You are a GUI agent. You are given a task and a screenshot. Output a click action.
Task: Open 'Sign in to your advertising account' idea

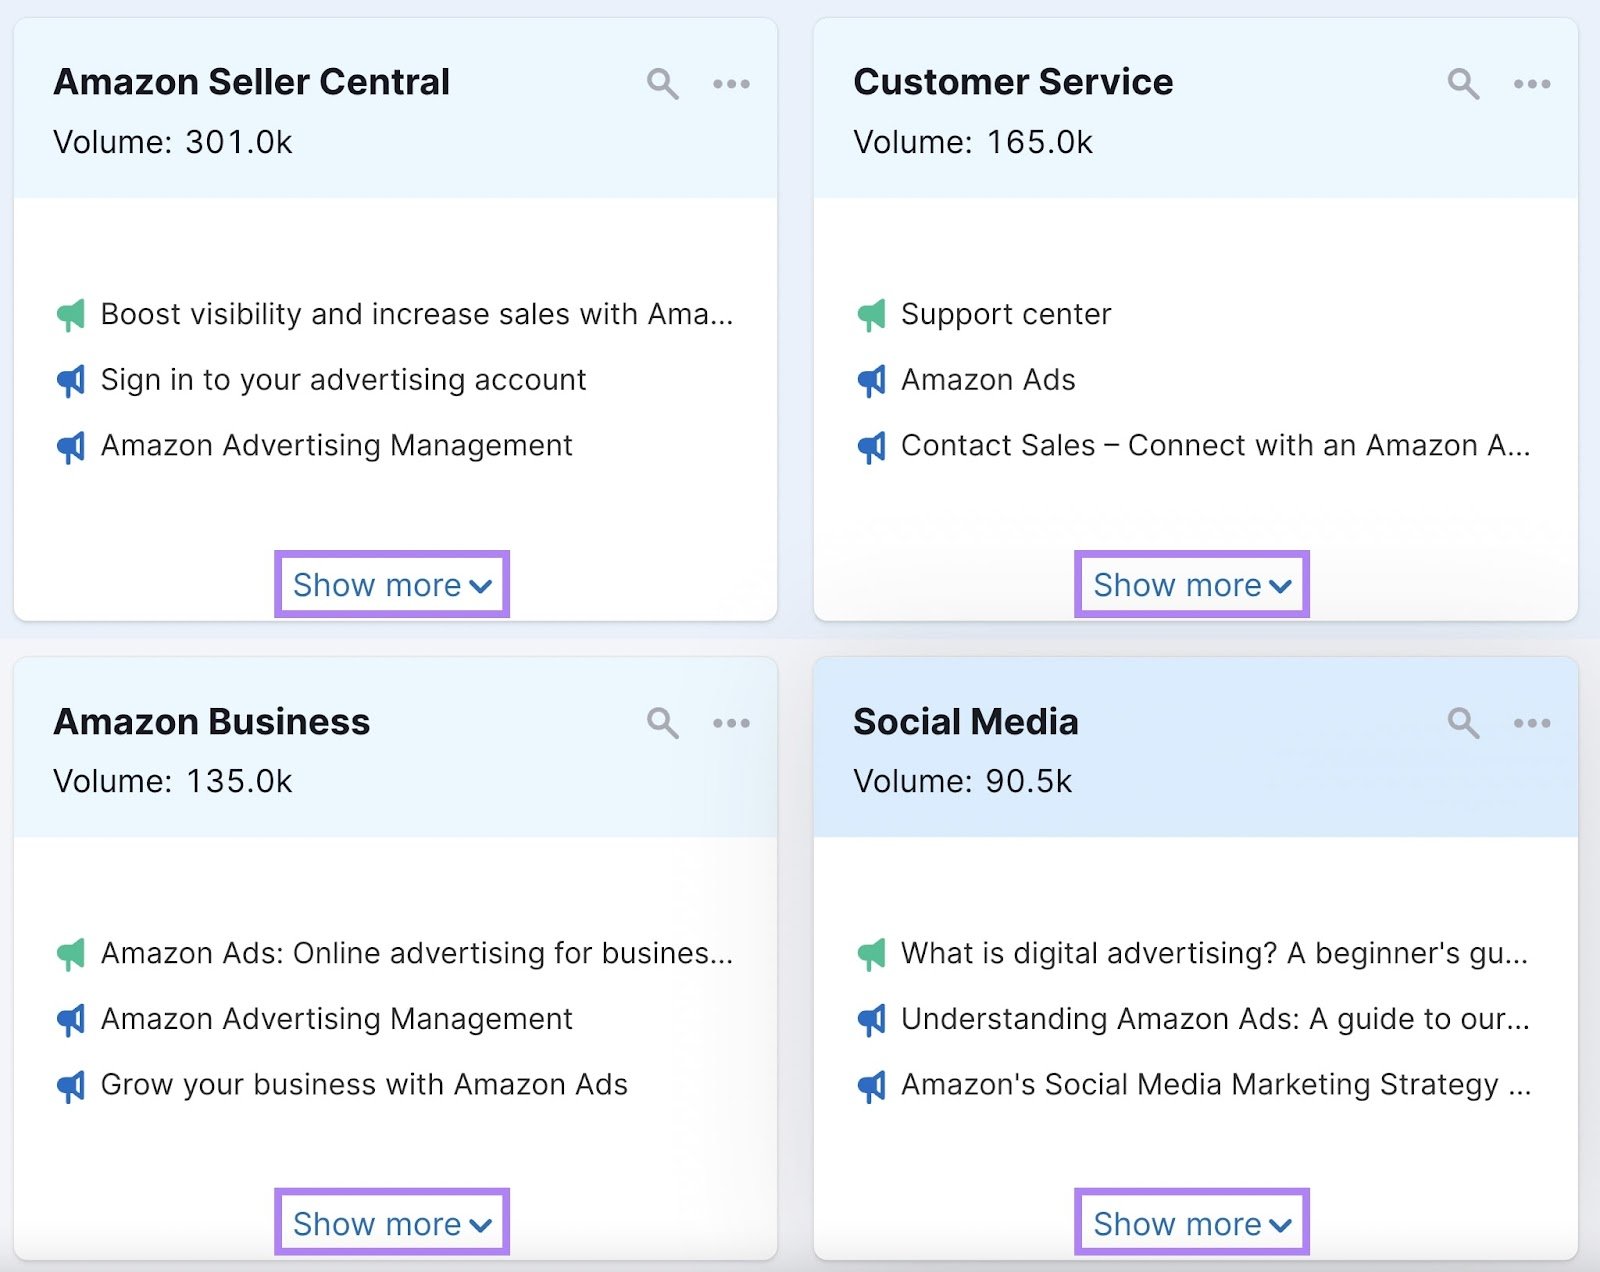343,380
